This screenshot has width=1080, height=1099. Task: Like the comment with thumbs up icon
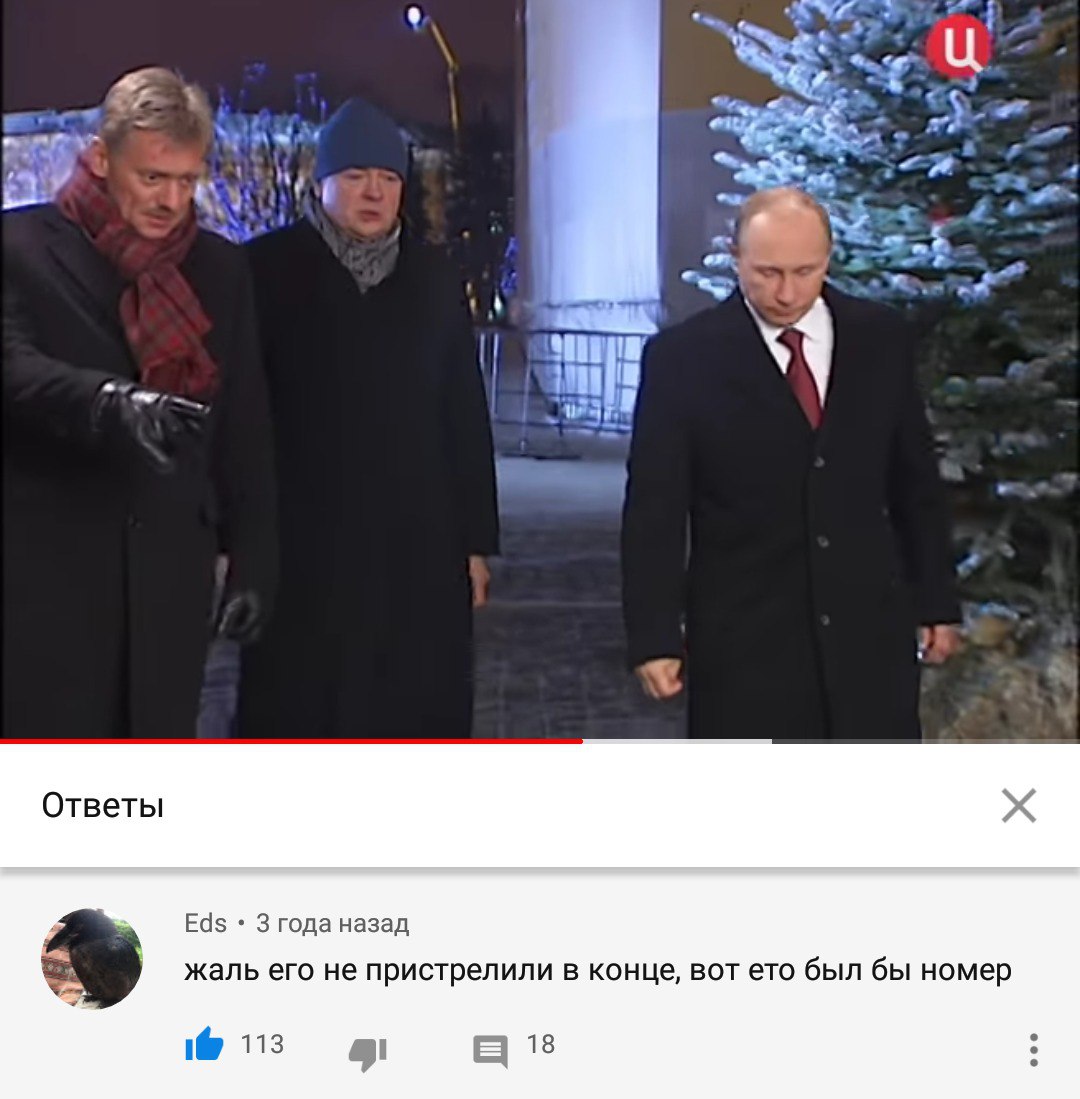coord(204,1044)
